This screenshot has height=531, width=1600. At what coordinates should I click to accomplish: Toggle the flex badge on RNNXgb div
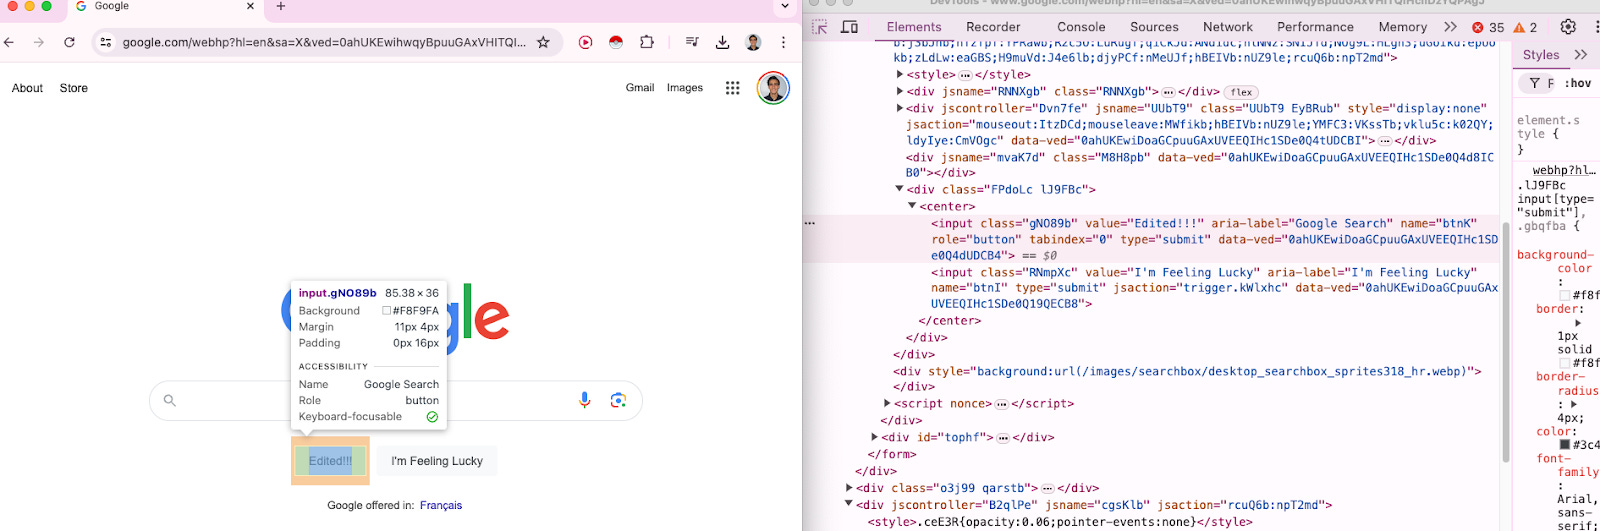[x=1241, y=92]
